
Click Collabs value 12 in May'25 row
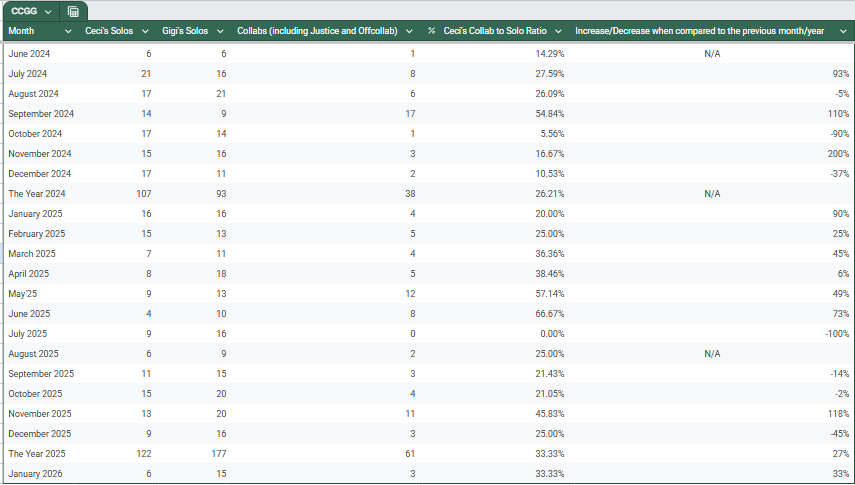[410, 294]
